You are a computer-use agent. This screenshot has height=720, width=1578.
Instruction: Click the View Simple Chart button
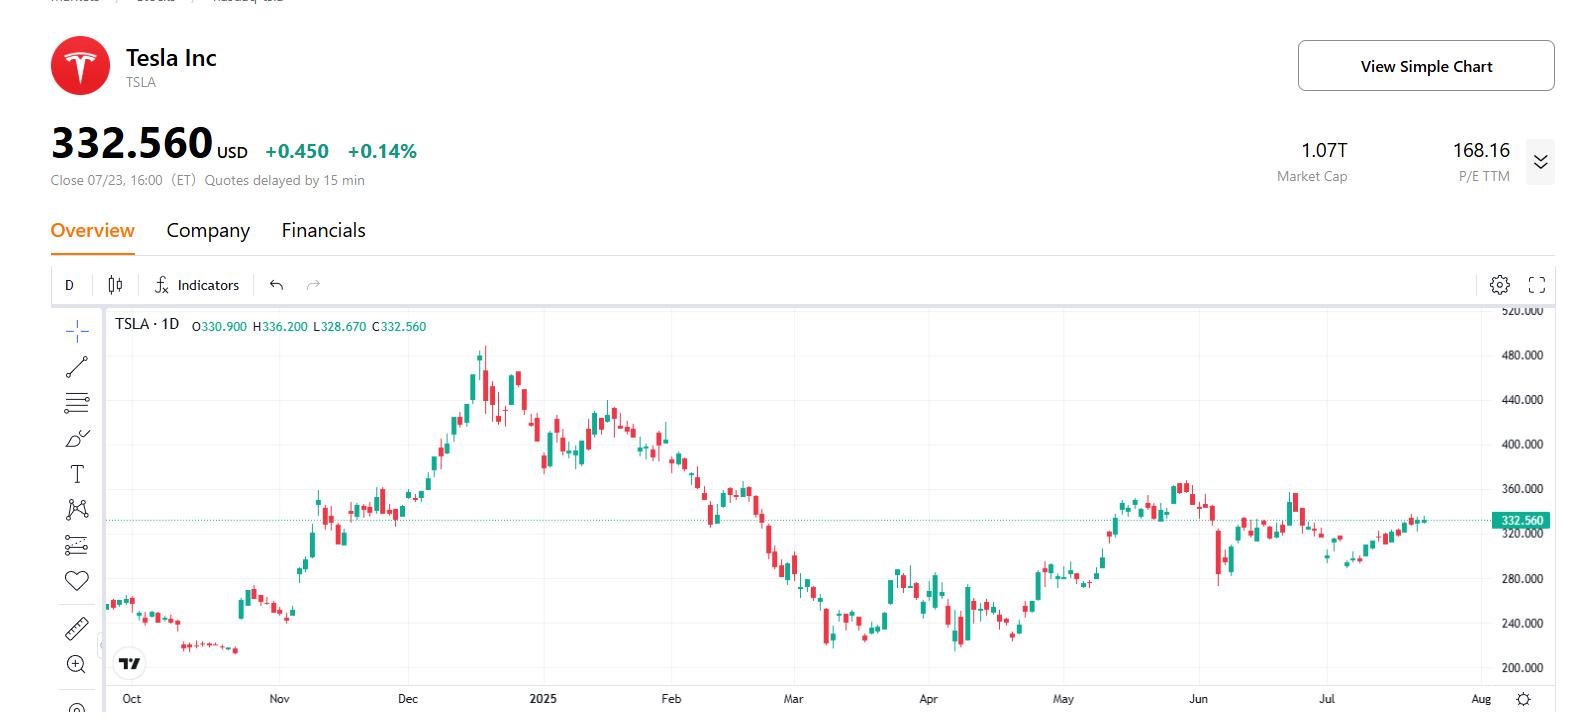click(1424, 65)
